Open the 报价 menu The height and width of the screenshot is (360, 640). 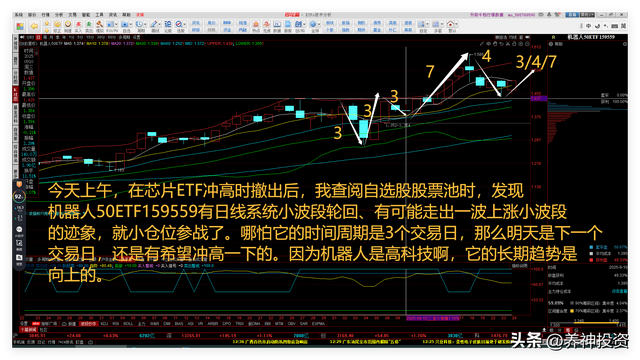pyautogui.click(x=32, y=14)
